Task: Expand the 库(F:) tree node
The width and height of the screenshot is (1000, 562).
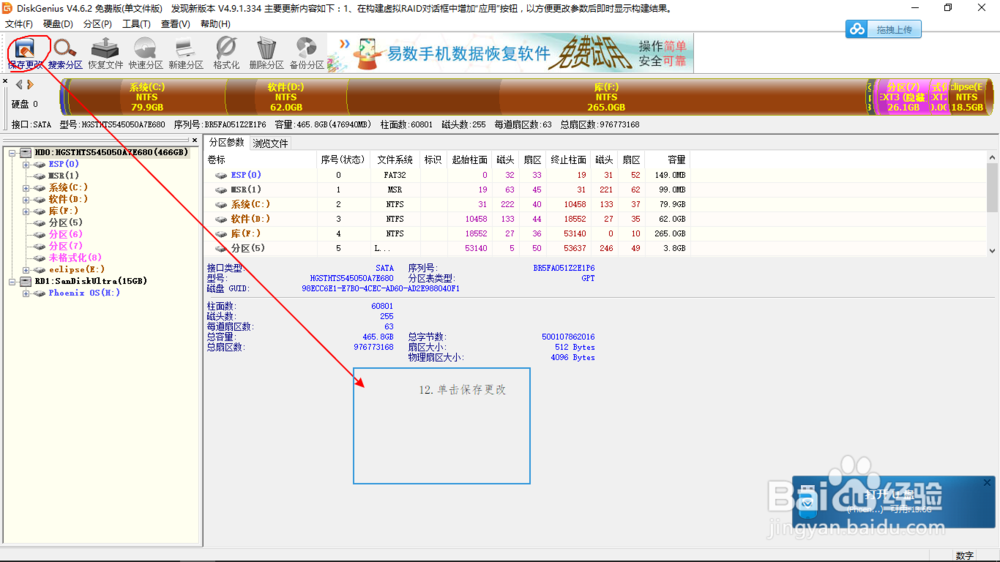Action: coord(26,211)
